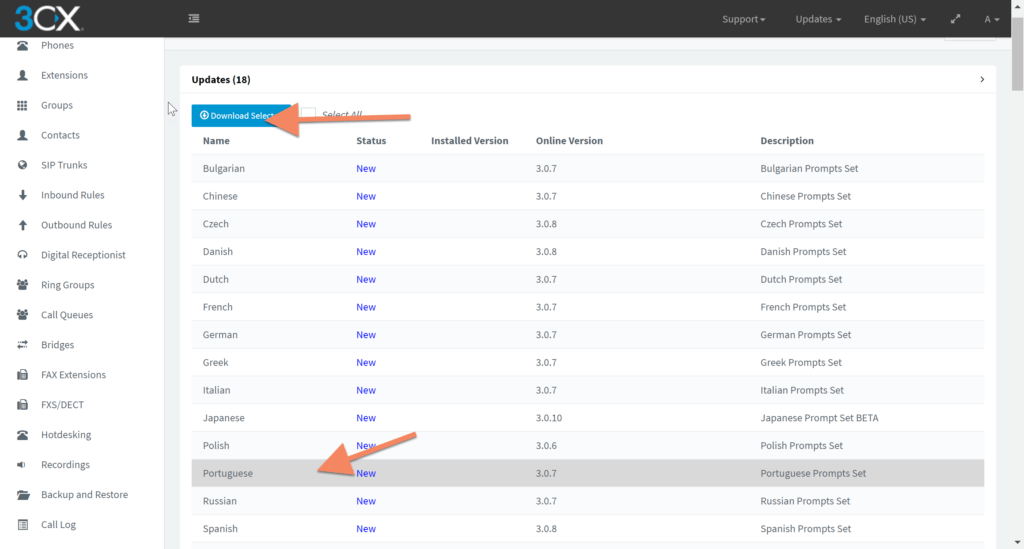Screen dimensions: 1024x549
Task: Select the Chinese row name
Action: coord(220,196)
